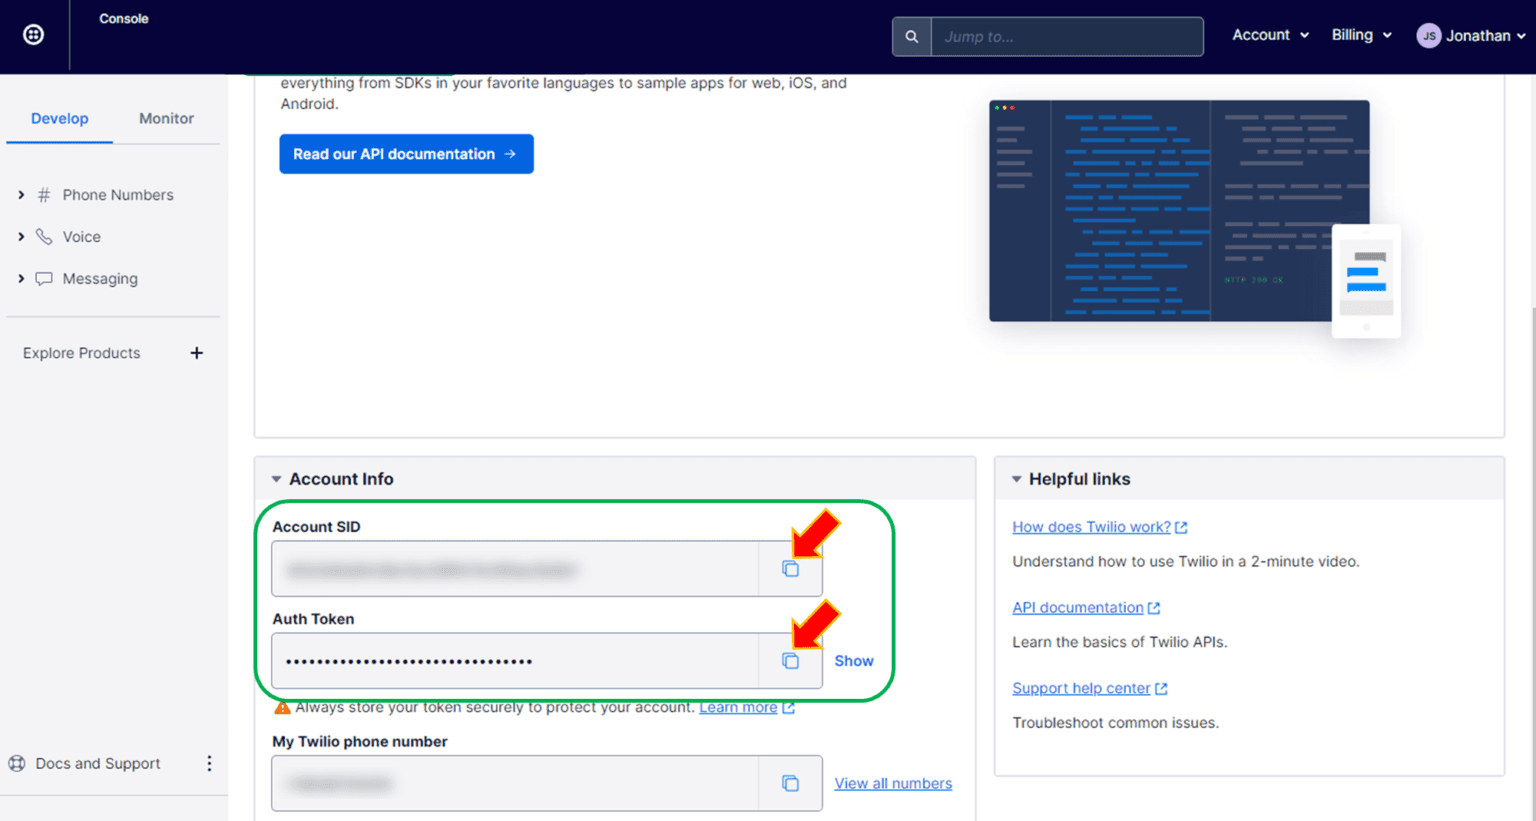Add products via Explore Products plus icon

197,352
